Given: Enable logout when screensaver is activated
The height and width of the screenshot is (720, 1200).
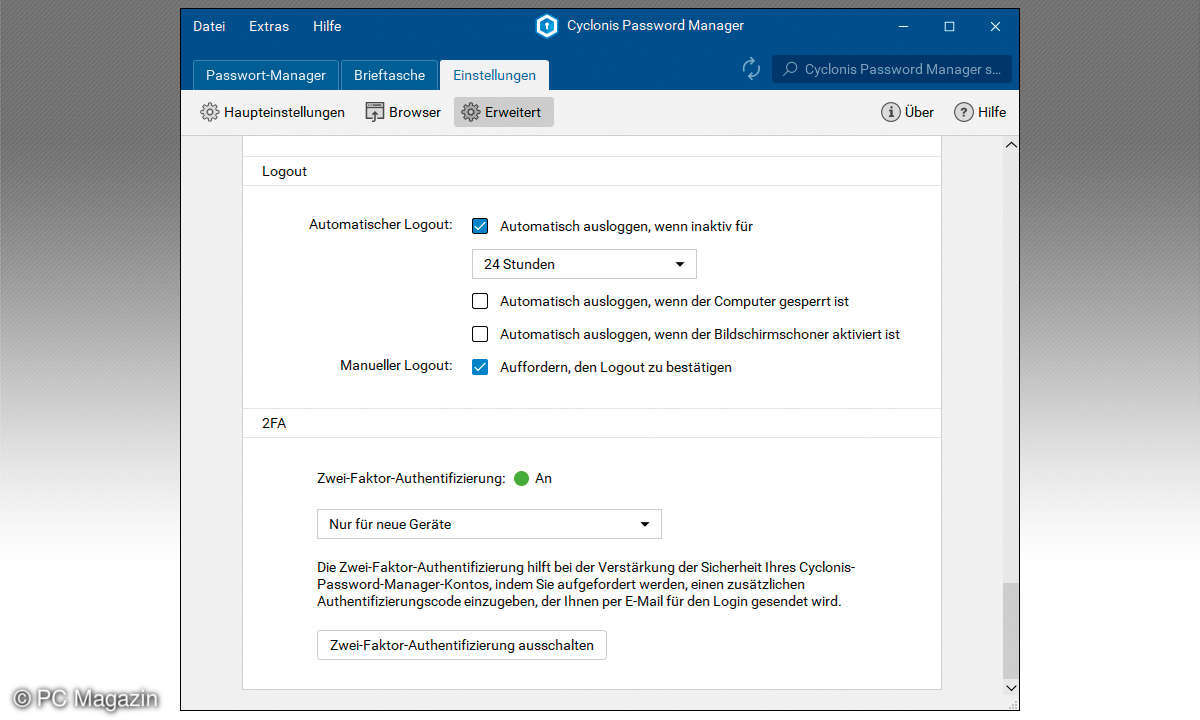Looking at the screenshot, I should (x=480, y=334).
